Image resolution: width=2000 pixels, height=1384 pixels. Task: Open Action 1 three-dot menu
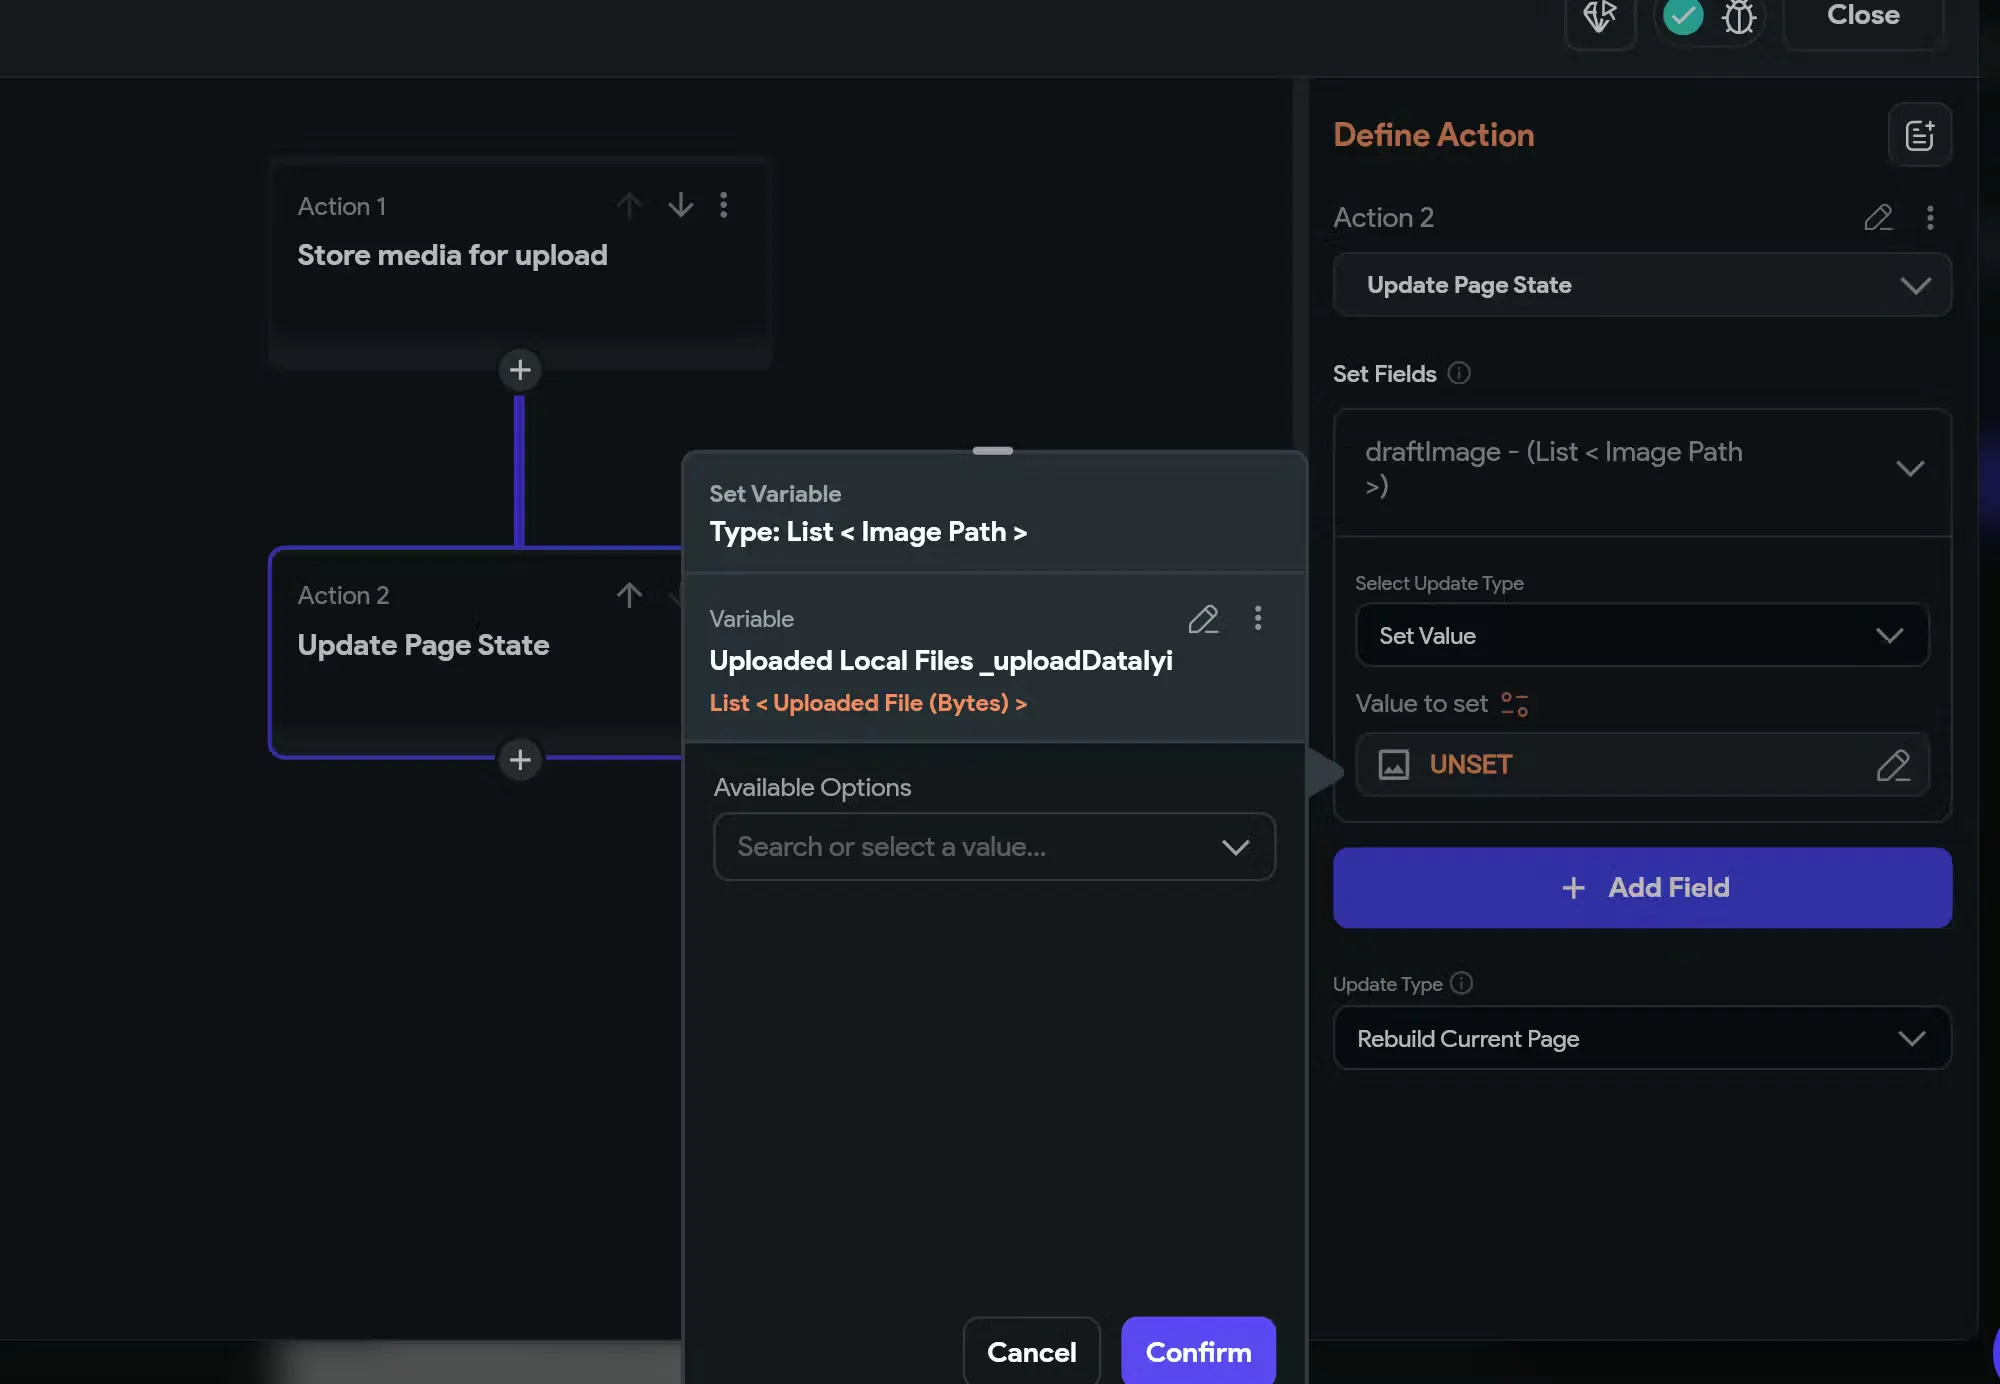point(724,205)
